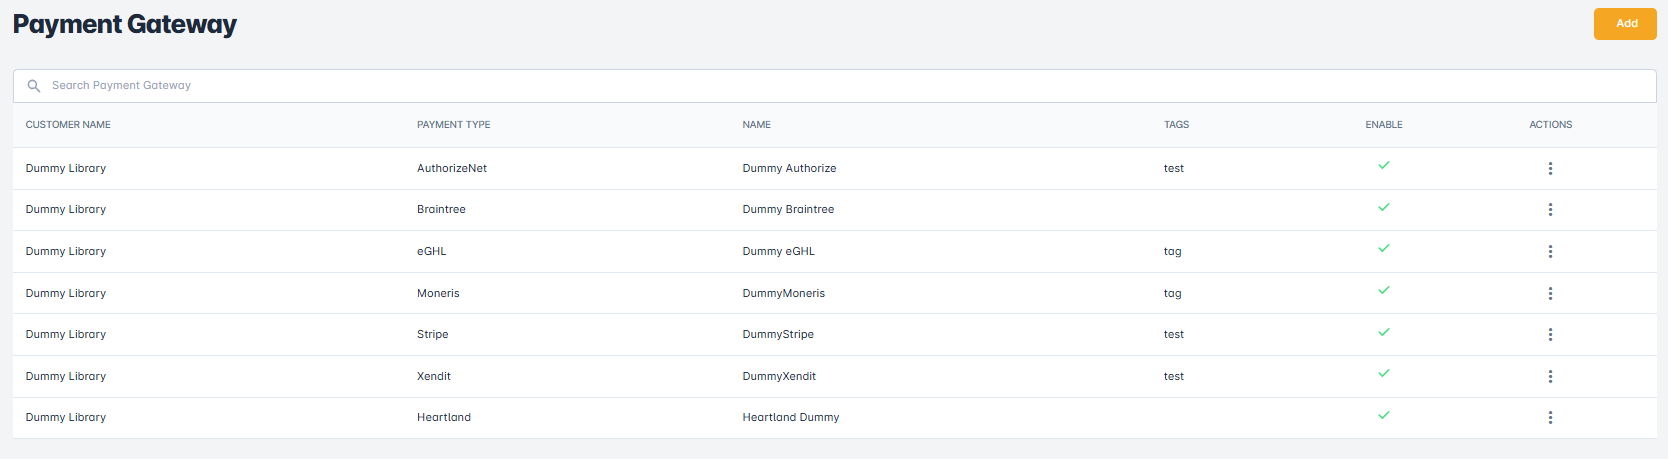Click the Dummy eGHL gateway name
The width and height of the screenshot is (1668, 459).
click(x=778, y=252)
